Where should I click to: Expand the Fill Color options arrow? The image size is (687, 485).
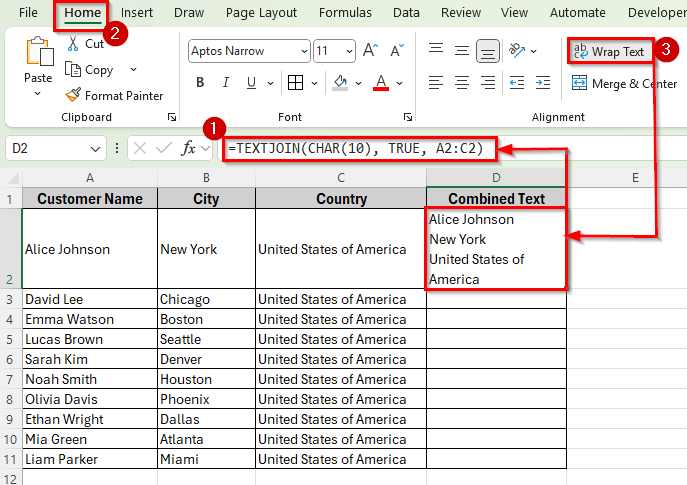click(x=358, y=83)
